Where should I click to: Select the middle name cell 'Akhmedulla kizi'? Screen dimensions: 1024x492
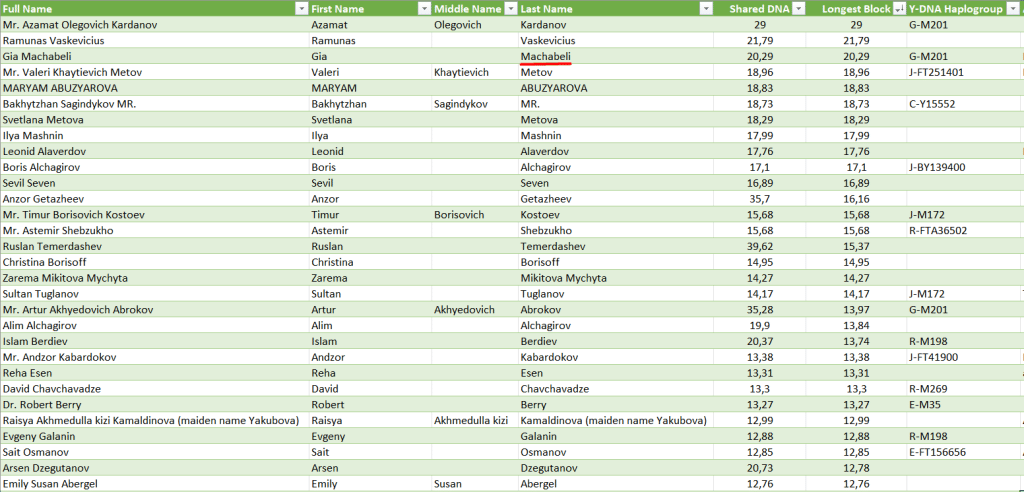(472, 420)
